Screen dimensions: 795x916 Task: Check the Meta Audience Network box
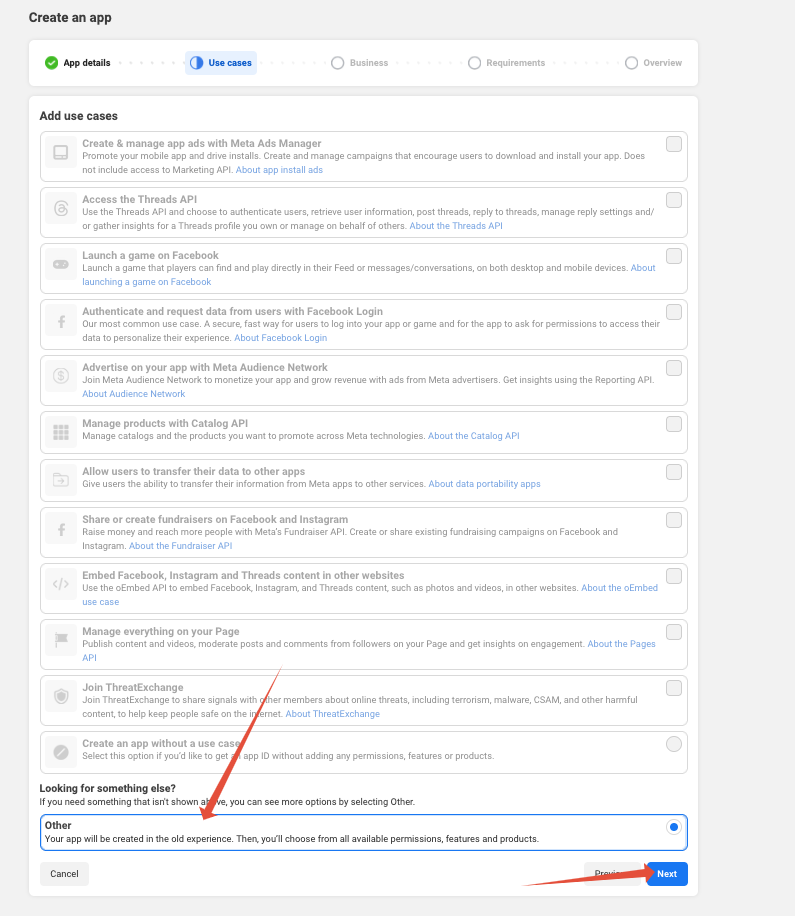674,368
